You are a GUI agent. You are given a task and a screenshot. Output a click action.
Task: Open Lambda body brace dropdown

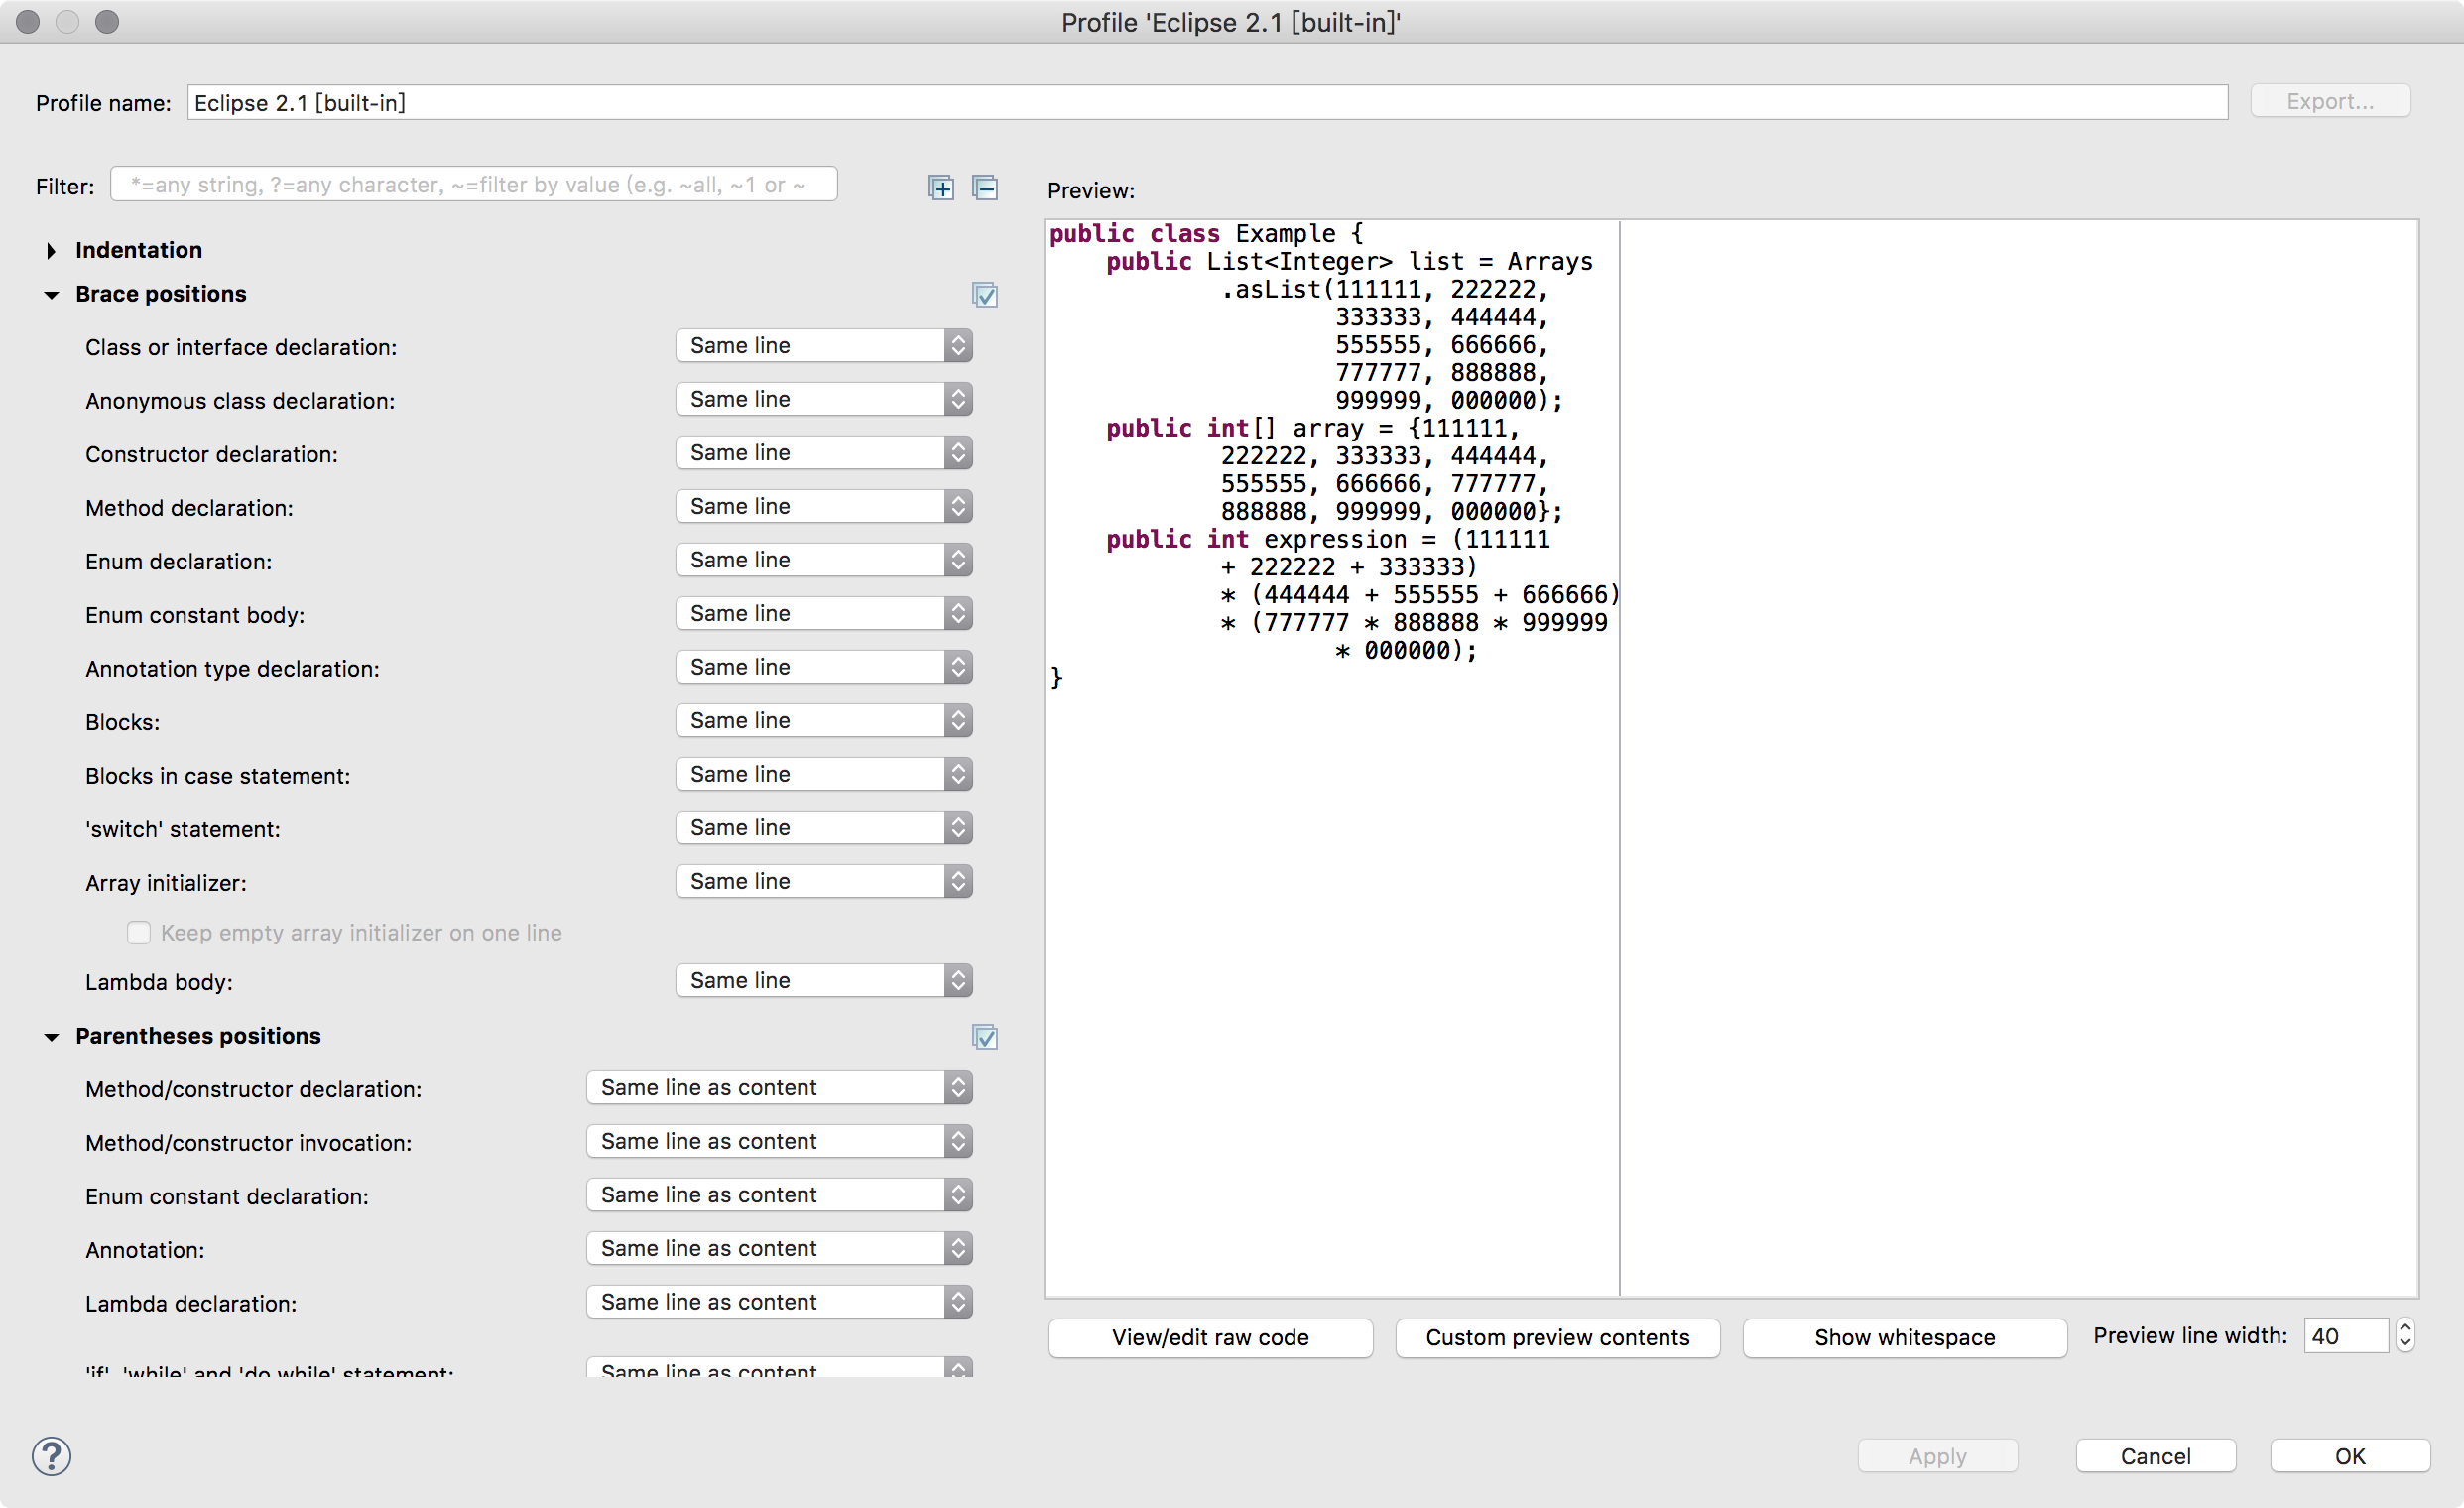pyautogui.click(x=824, y=981)
